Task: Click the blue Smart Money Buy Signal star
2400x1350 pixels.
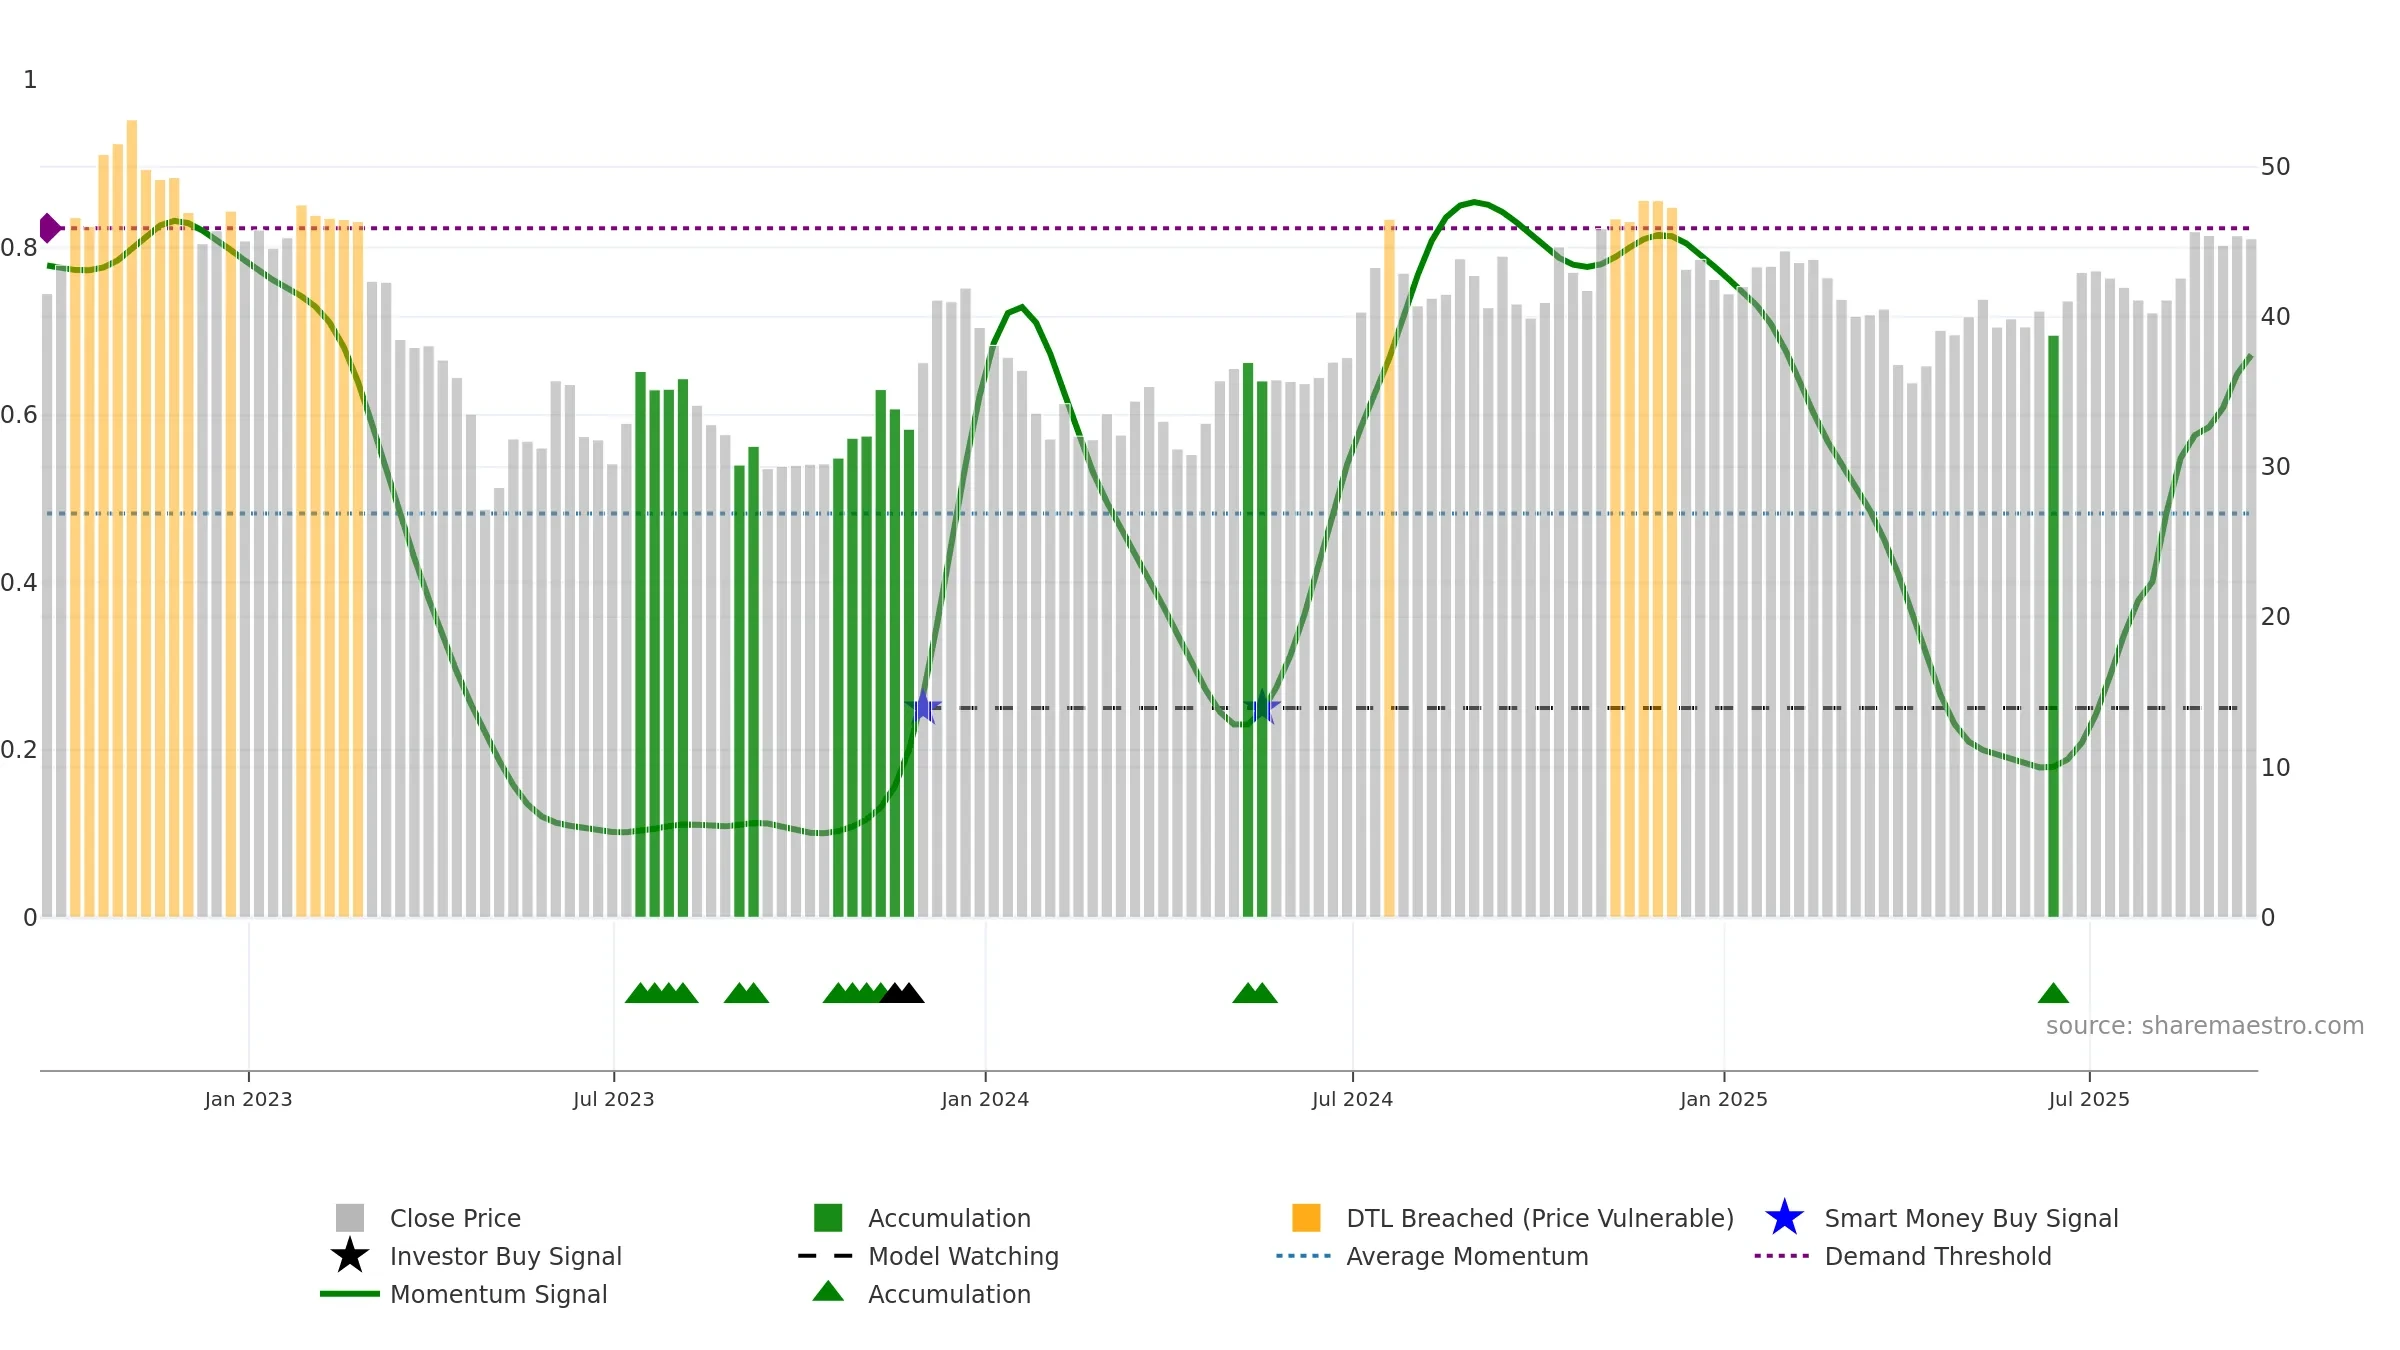Action: click(x=1784, y=1218)
